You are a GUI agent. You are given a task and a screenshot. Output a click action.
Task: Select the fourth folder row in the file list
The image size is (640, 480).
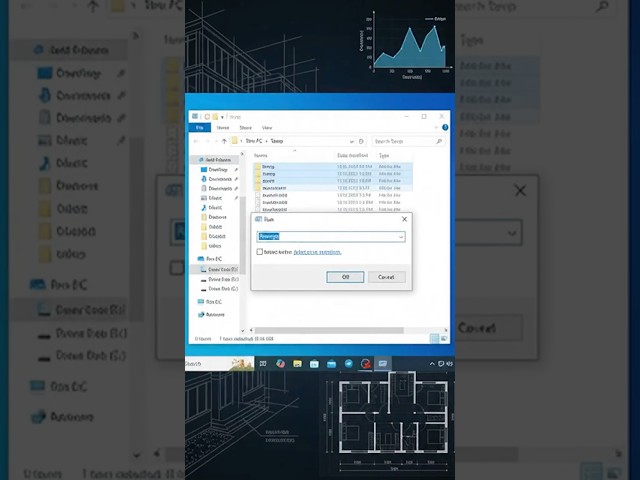point(333,188)
